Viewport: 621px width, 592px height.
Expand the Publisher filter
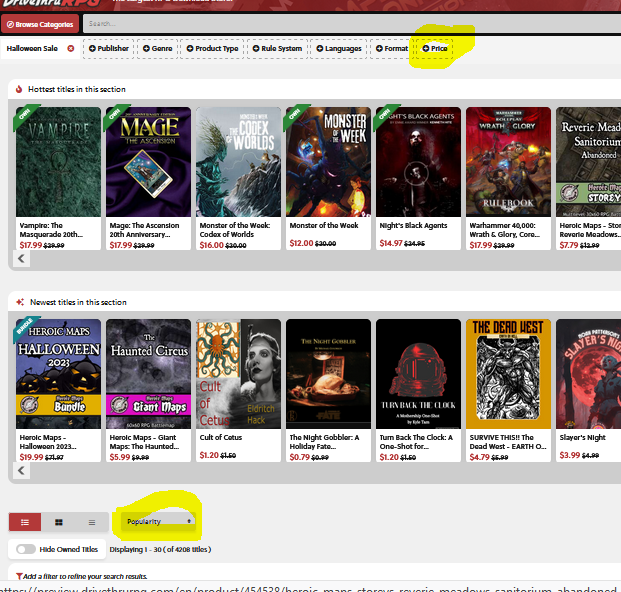point(109,48)
